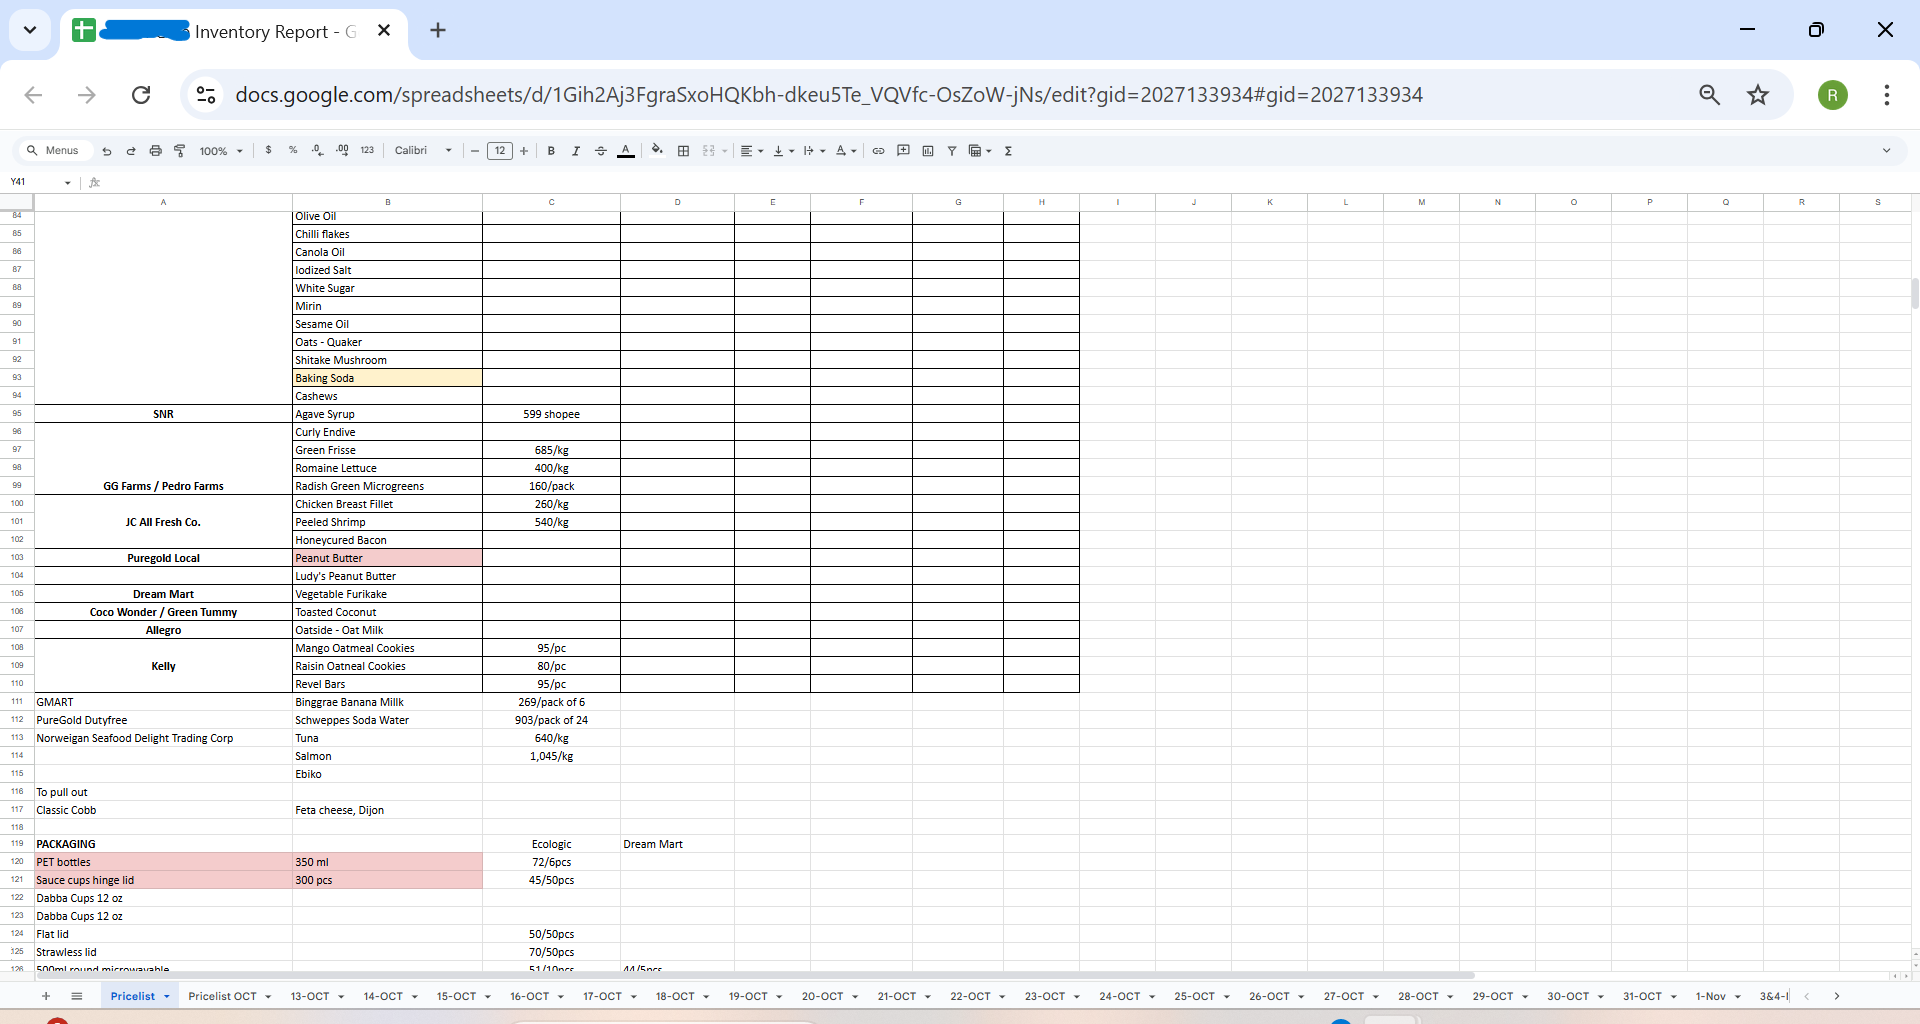This screenshot has width=1920, height=1024.
Task: Open the fill color tool
Action: pyautogui.click(x=657, y=150)
